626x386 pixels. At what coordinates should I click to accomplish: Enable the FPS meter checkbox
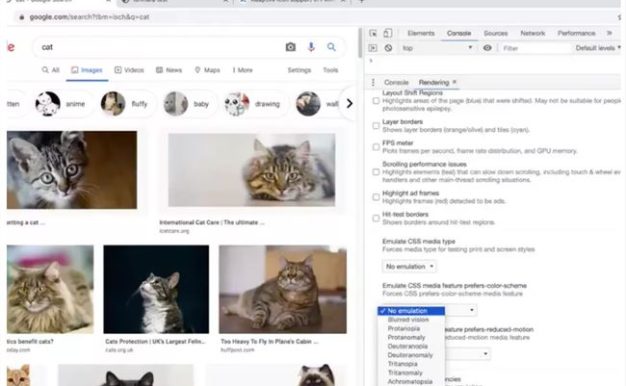click(x=376, y=147)
